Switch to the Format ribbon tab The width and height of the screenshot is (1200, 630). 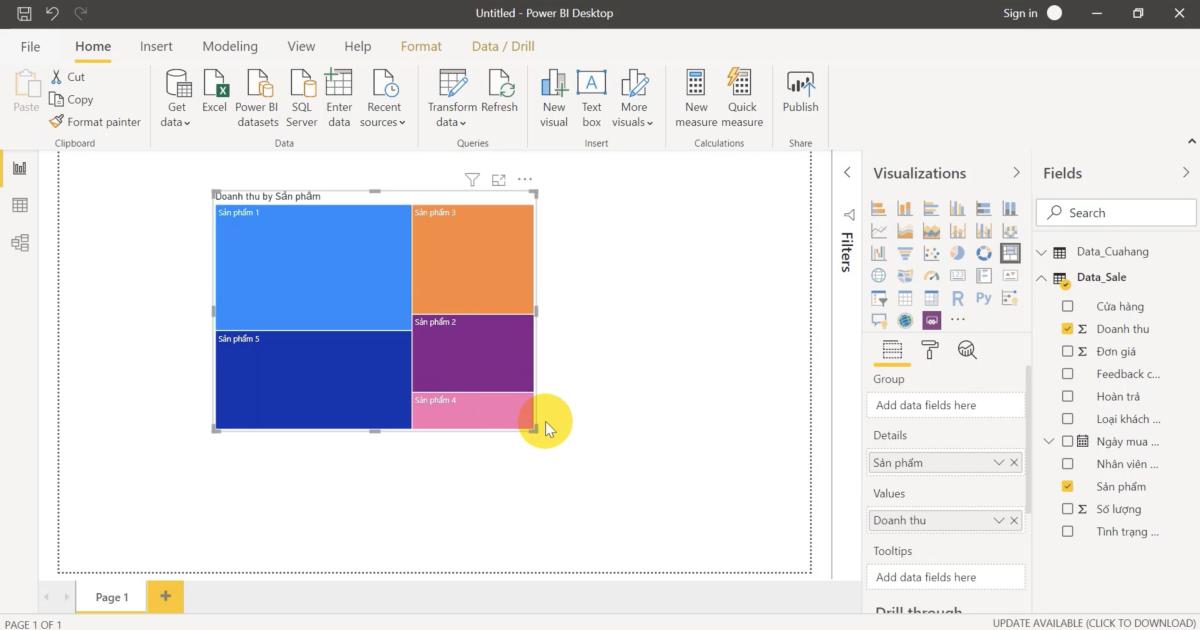coord(421,46)
